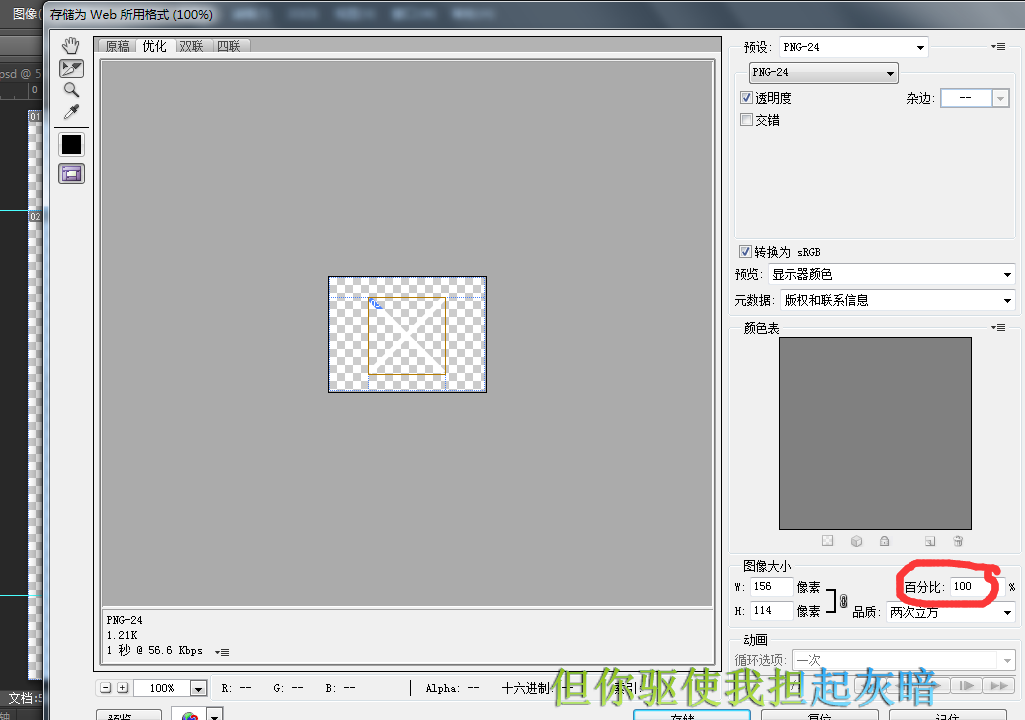1025x720 pixels.
Task: Click the web-safe cube shift icon
Action: (856, 541)
